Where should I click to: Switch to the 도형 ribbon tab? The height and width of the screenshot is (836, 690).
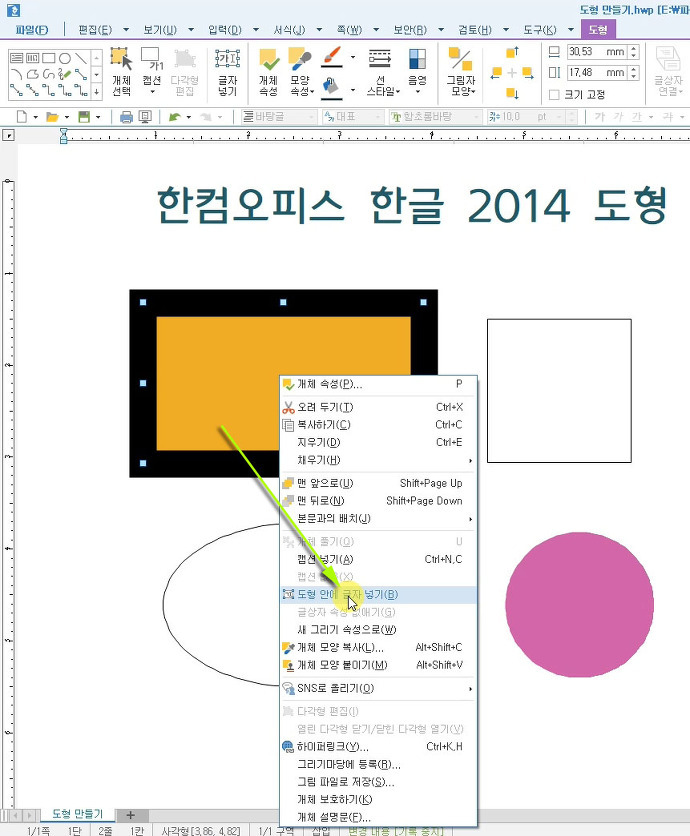click(x=598, y=29)
